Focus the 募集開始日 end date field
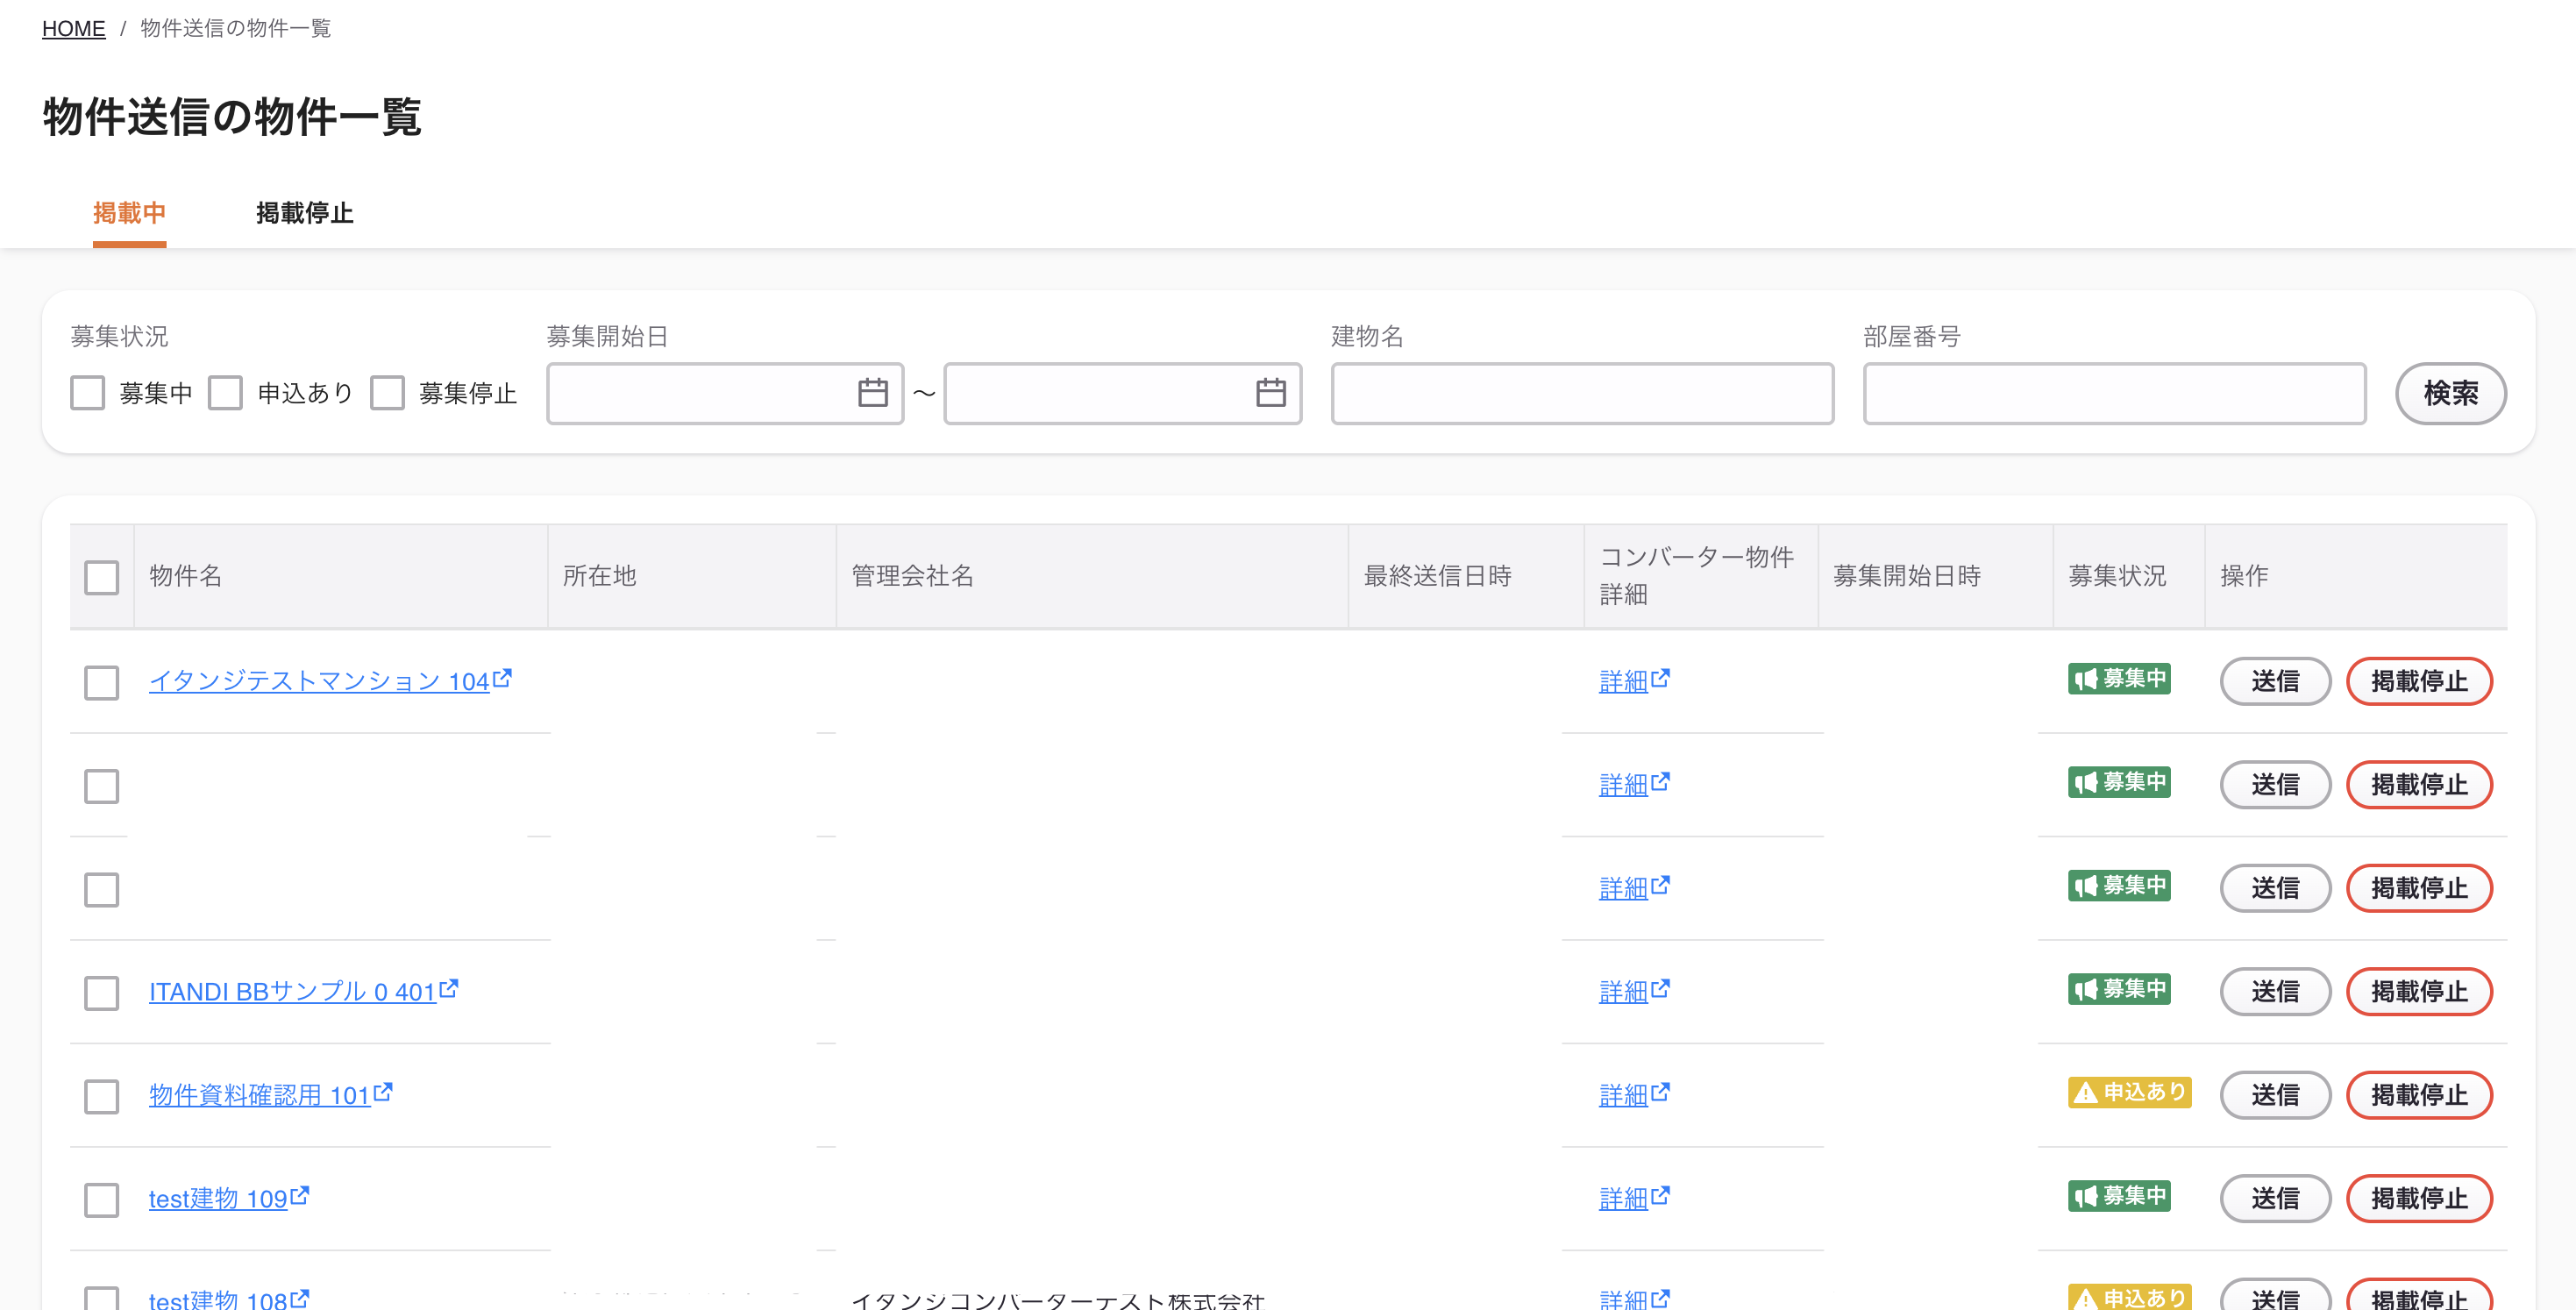The height and width of the screenshot is (1310, 2576). [1122, 393]
